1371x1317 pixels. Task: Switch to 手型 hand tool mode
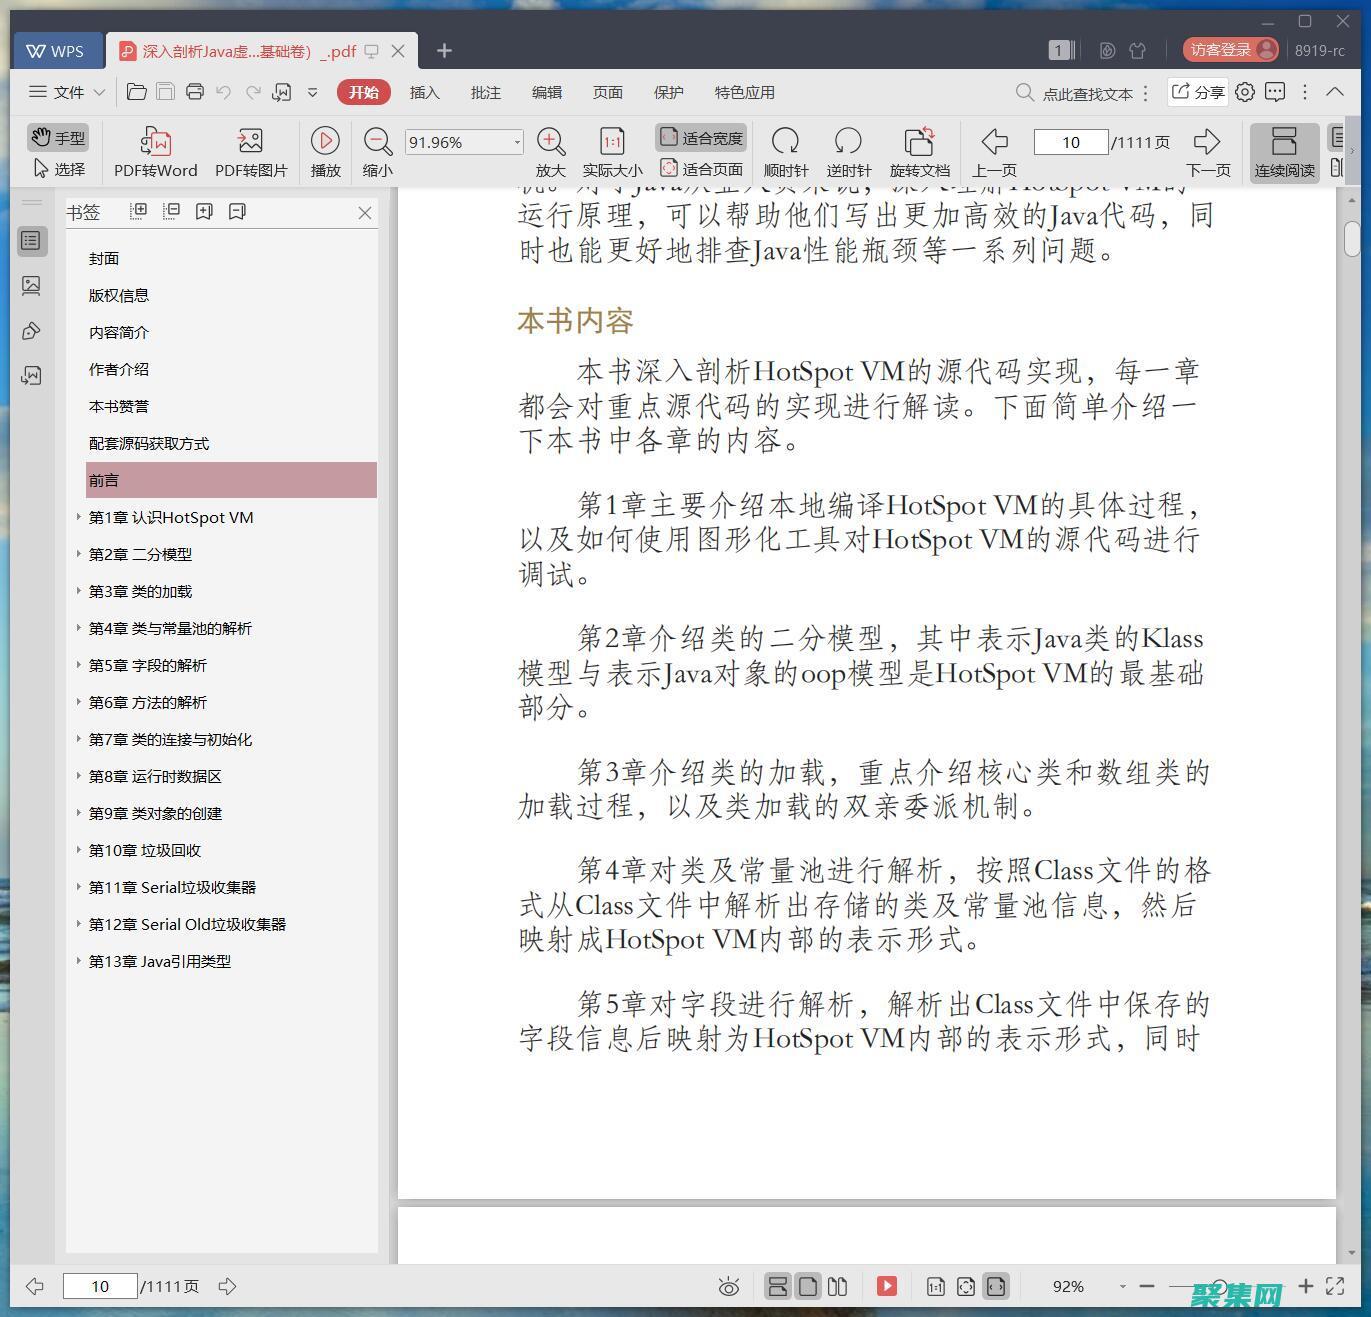[x=58, y=137]
